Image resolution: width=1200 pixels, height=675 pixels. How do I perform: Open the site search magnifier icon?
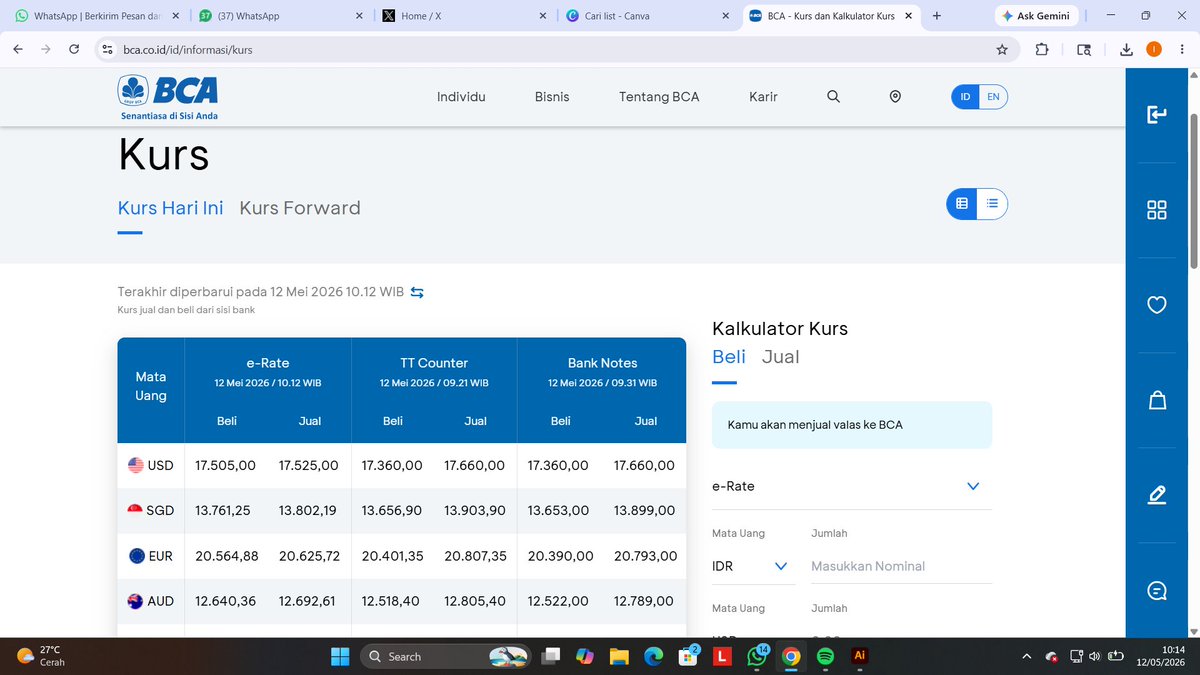pyautogui.click(x=834, y=97)
